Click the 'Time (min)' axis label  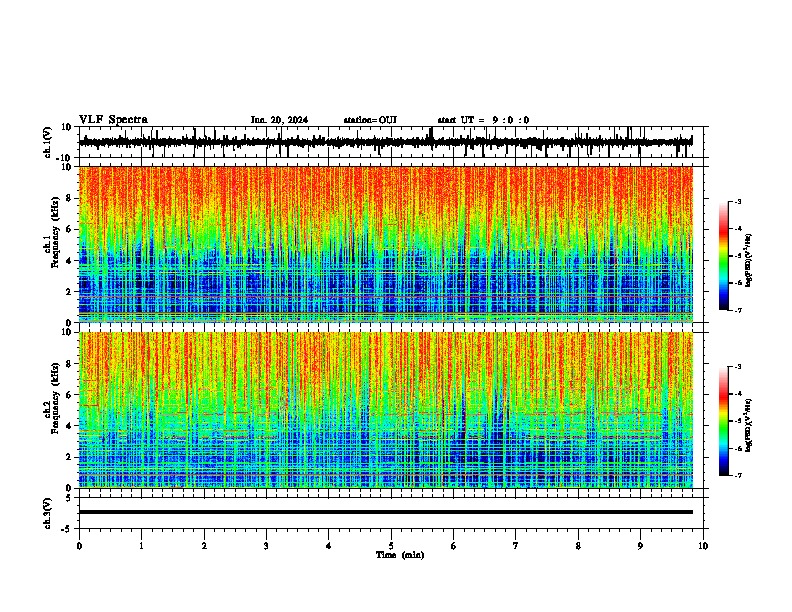point(400,555)
